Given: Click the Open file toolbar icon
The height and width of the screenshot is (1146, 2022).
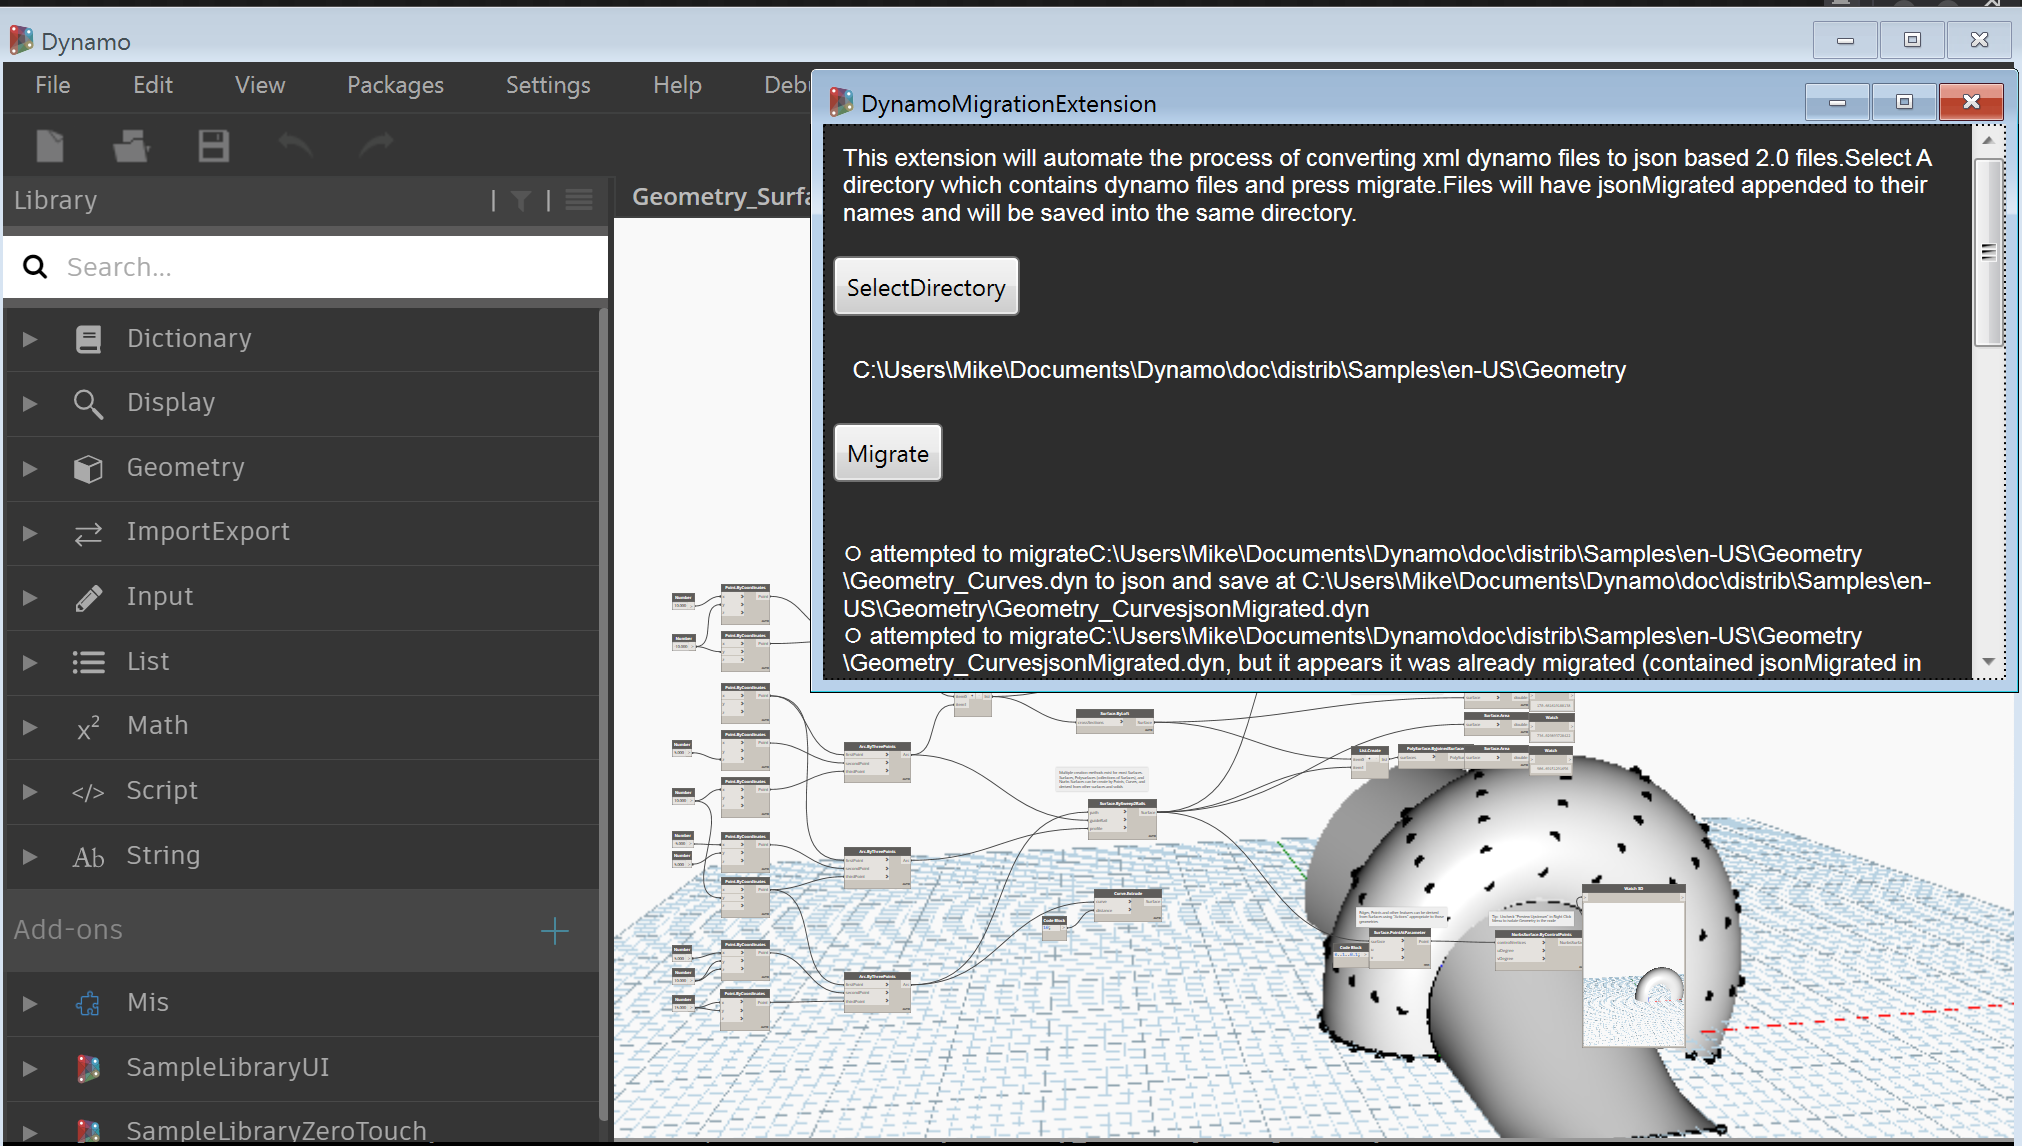Looking at the screenshot, I should tap(131, 146).
